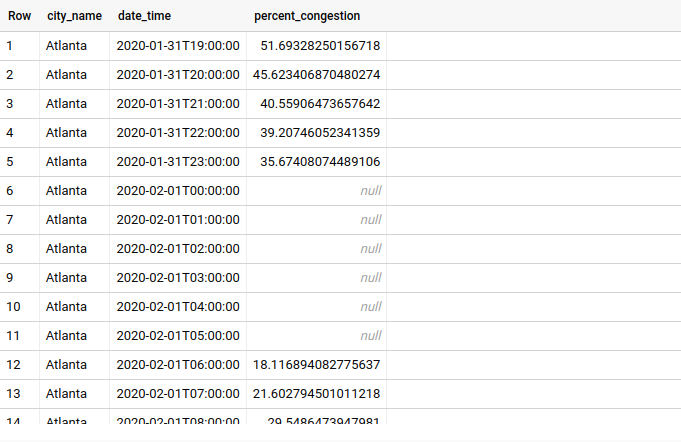
Task: Click the percent_congestion column header
Action: (307, 16)
